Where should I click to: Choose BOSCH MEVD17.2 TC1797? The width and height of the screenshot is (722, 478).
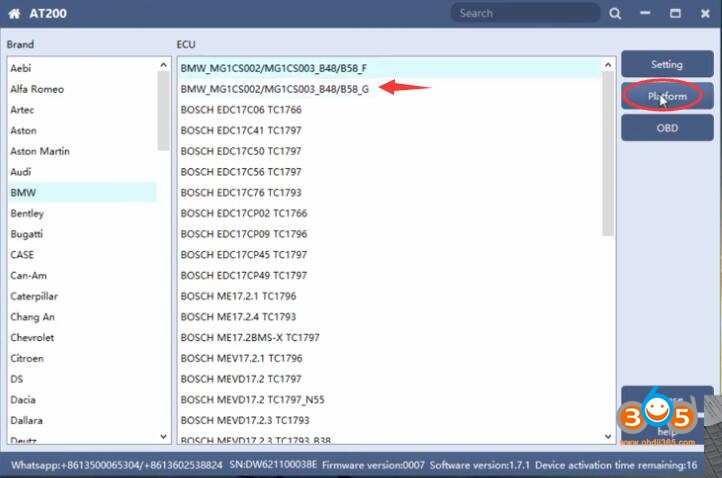pos(390,379)
